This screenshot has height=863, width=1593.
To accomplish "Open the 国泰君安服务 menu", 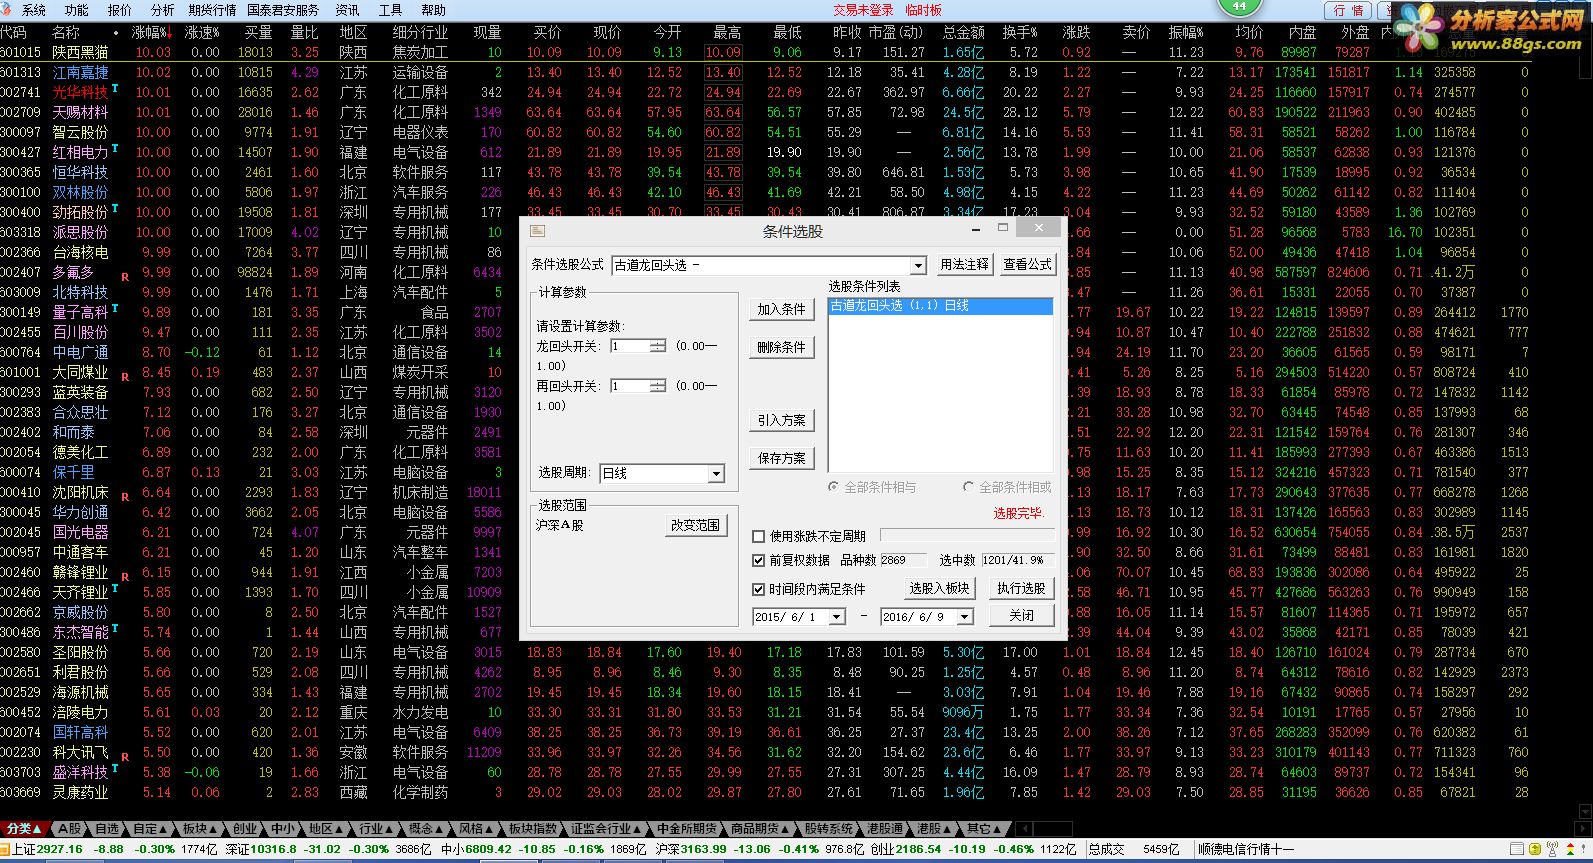I will pyautogui.click(x=283, y=10).
